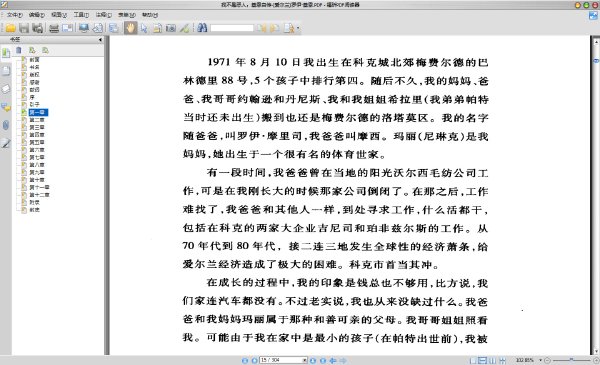Open the Layers panel sidebar icon
The image size is (600, 365).
(x=6, y=89)
